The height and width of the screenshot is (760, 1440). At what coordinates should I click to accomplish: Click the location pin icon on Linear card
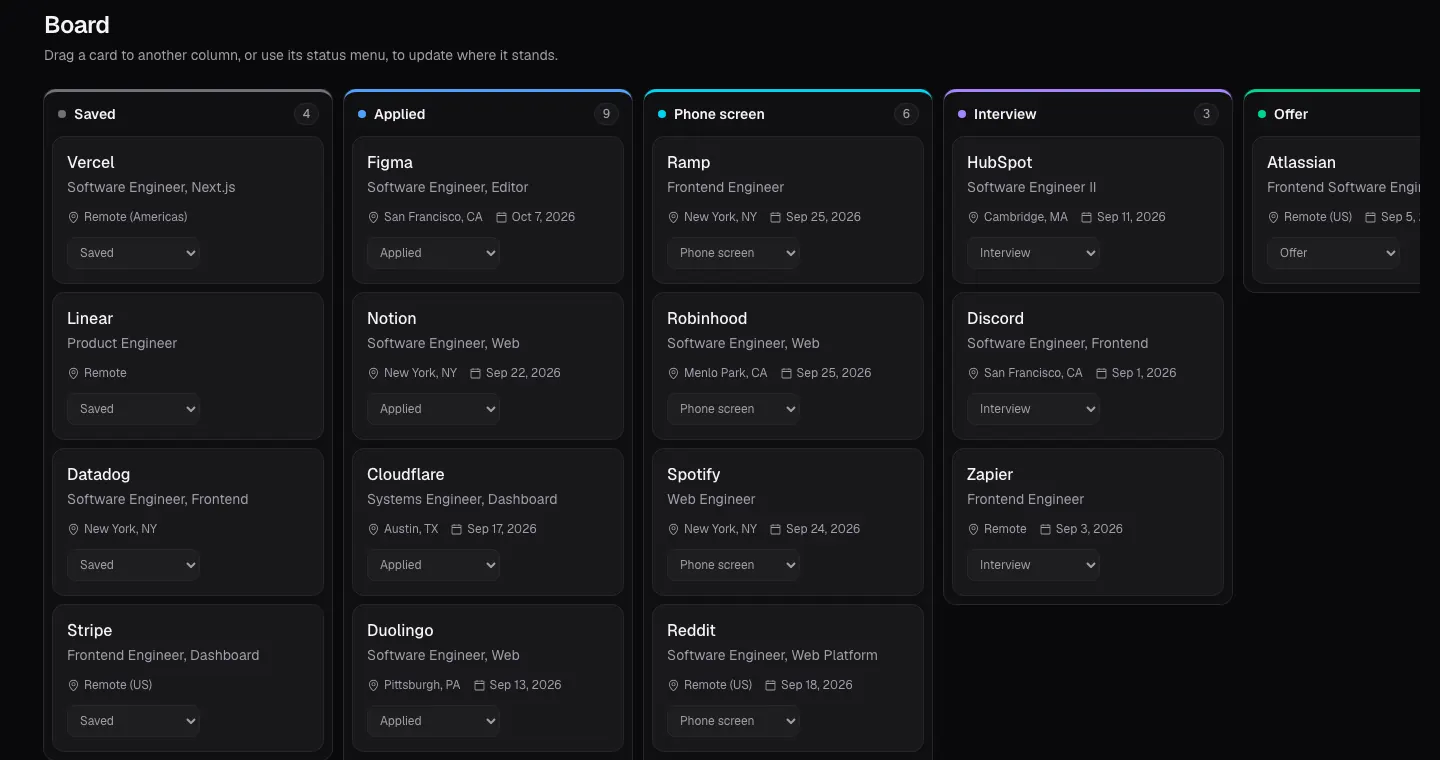[x=73, y=373]
